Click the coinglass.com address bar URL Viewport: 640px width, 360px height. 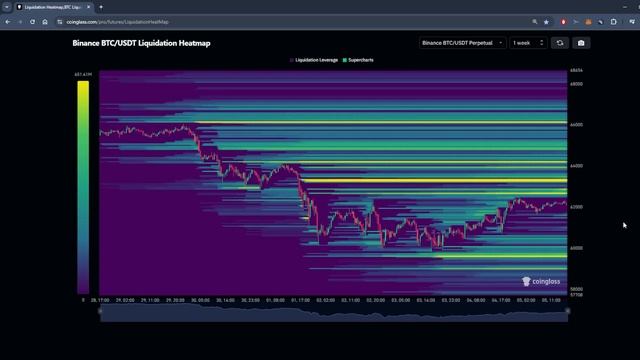pyautogui.click(x=118, y=22)
